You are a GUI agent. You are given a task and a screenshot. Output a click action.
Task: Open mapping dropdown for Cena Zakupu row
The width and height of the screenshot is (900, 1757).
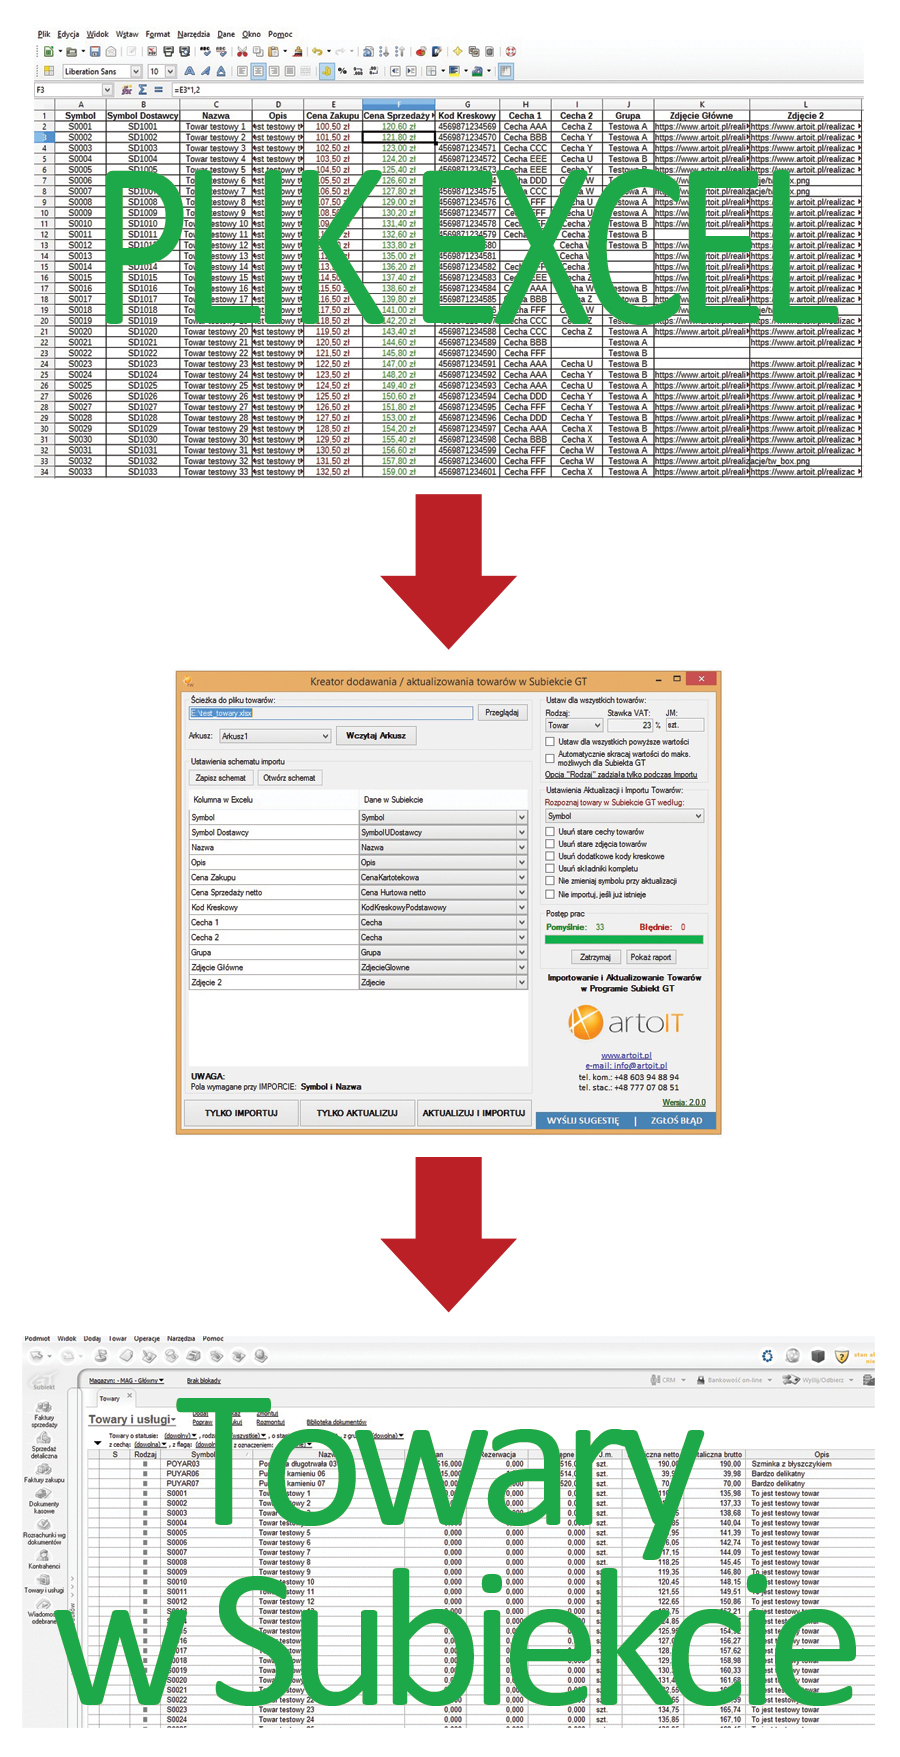pos(521,877)
